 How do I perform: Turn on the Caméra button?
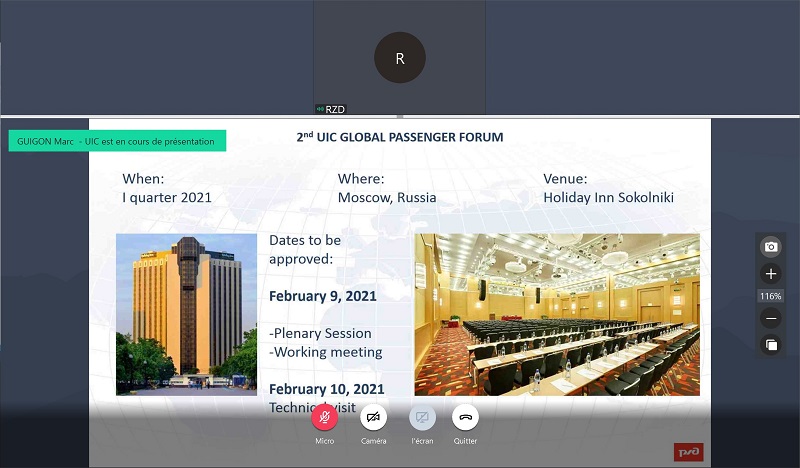(373, 417)
